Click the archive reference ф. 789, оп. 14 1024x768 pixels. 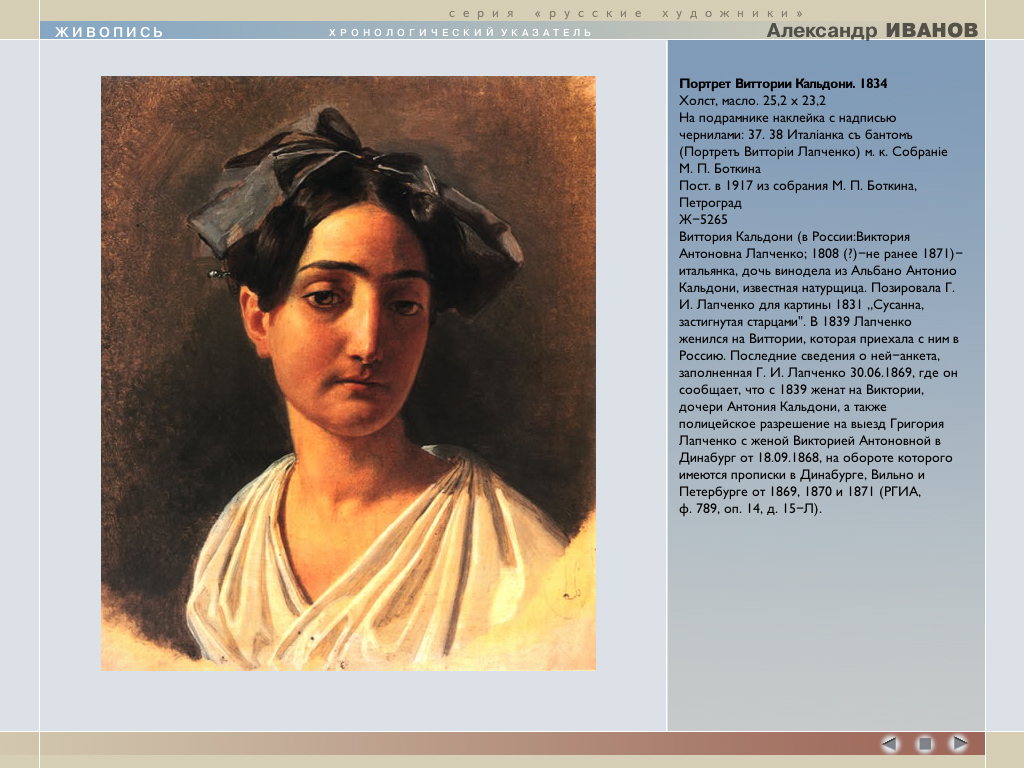click(x=749, y=509)
